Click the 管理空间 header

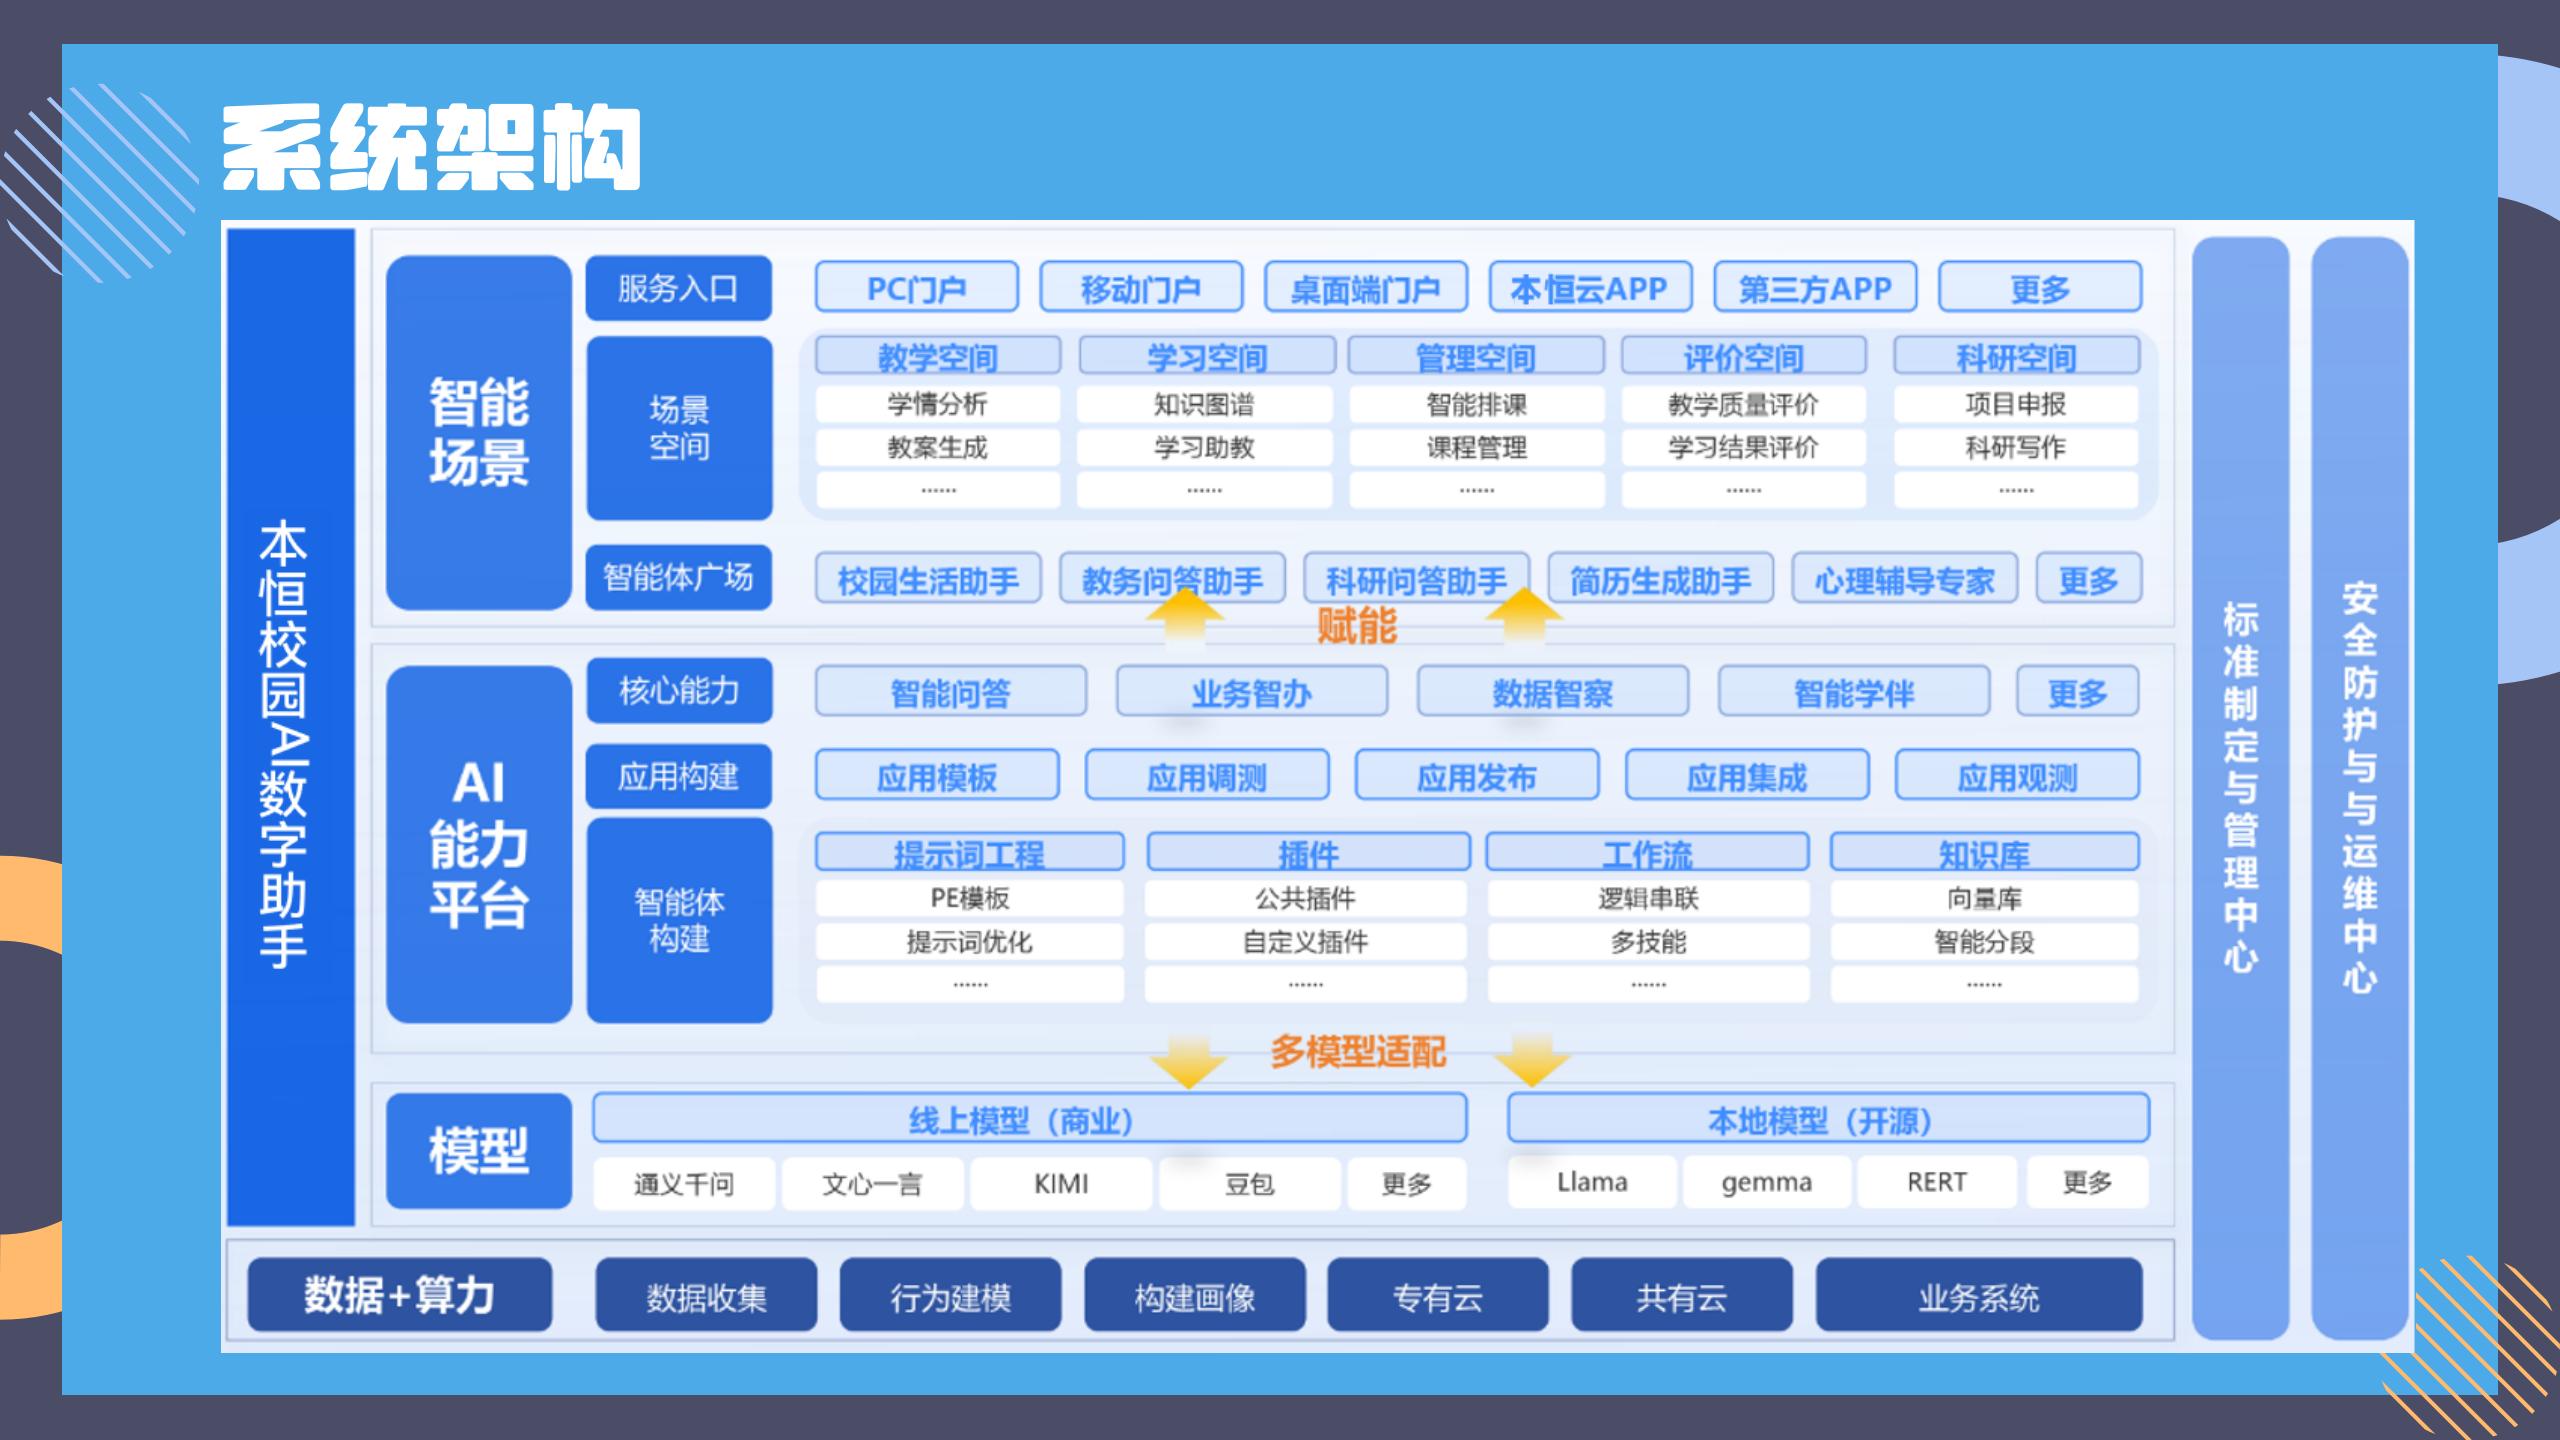[x=1476, y=356]
